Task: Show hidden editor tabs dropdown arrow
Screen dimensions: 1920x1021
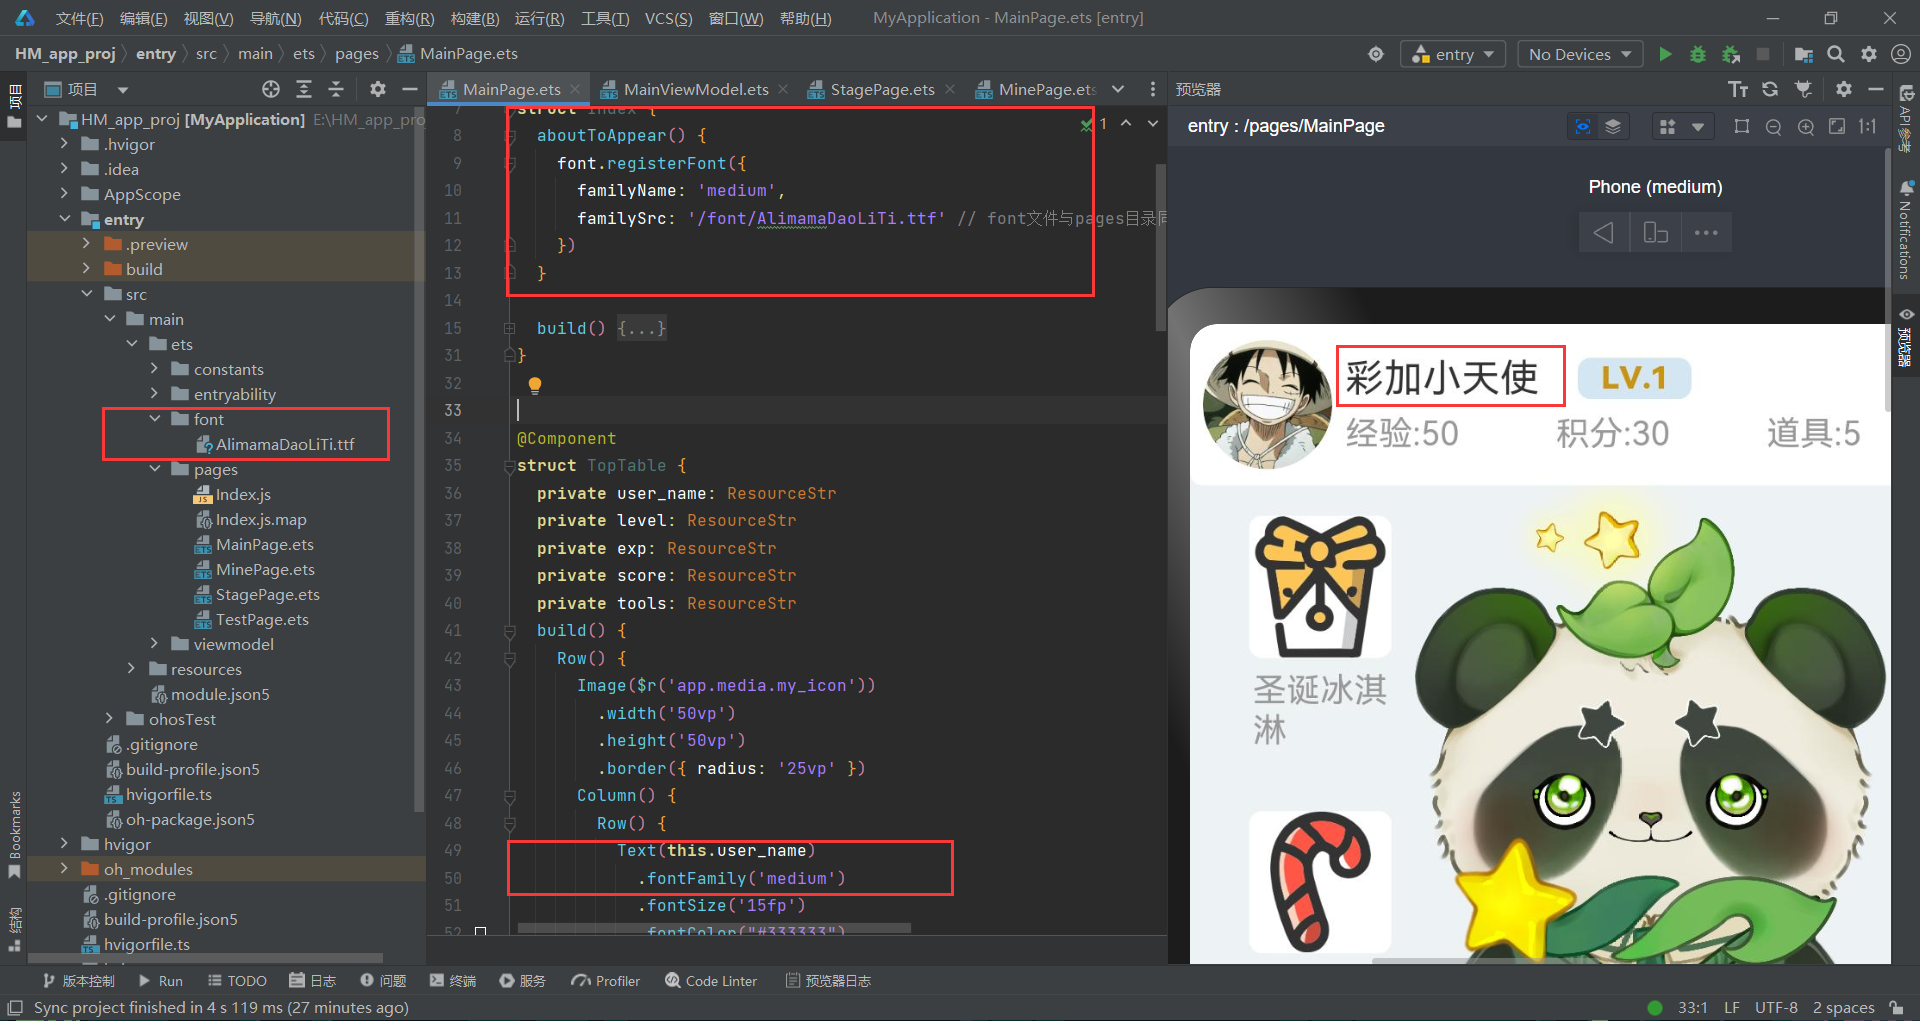Action: coord(1118,89)
